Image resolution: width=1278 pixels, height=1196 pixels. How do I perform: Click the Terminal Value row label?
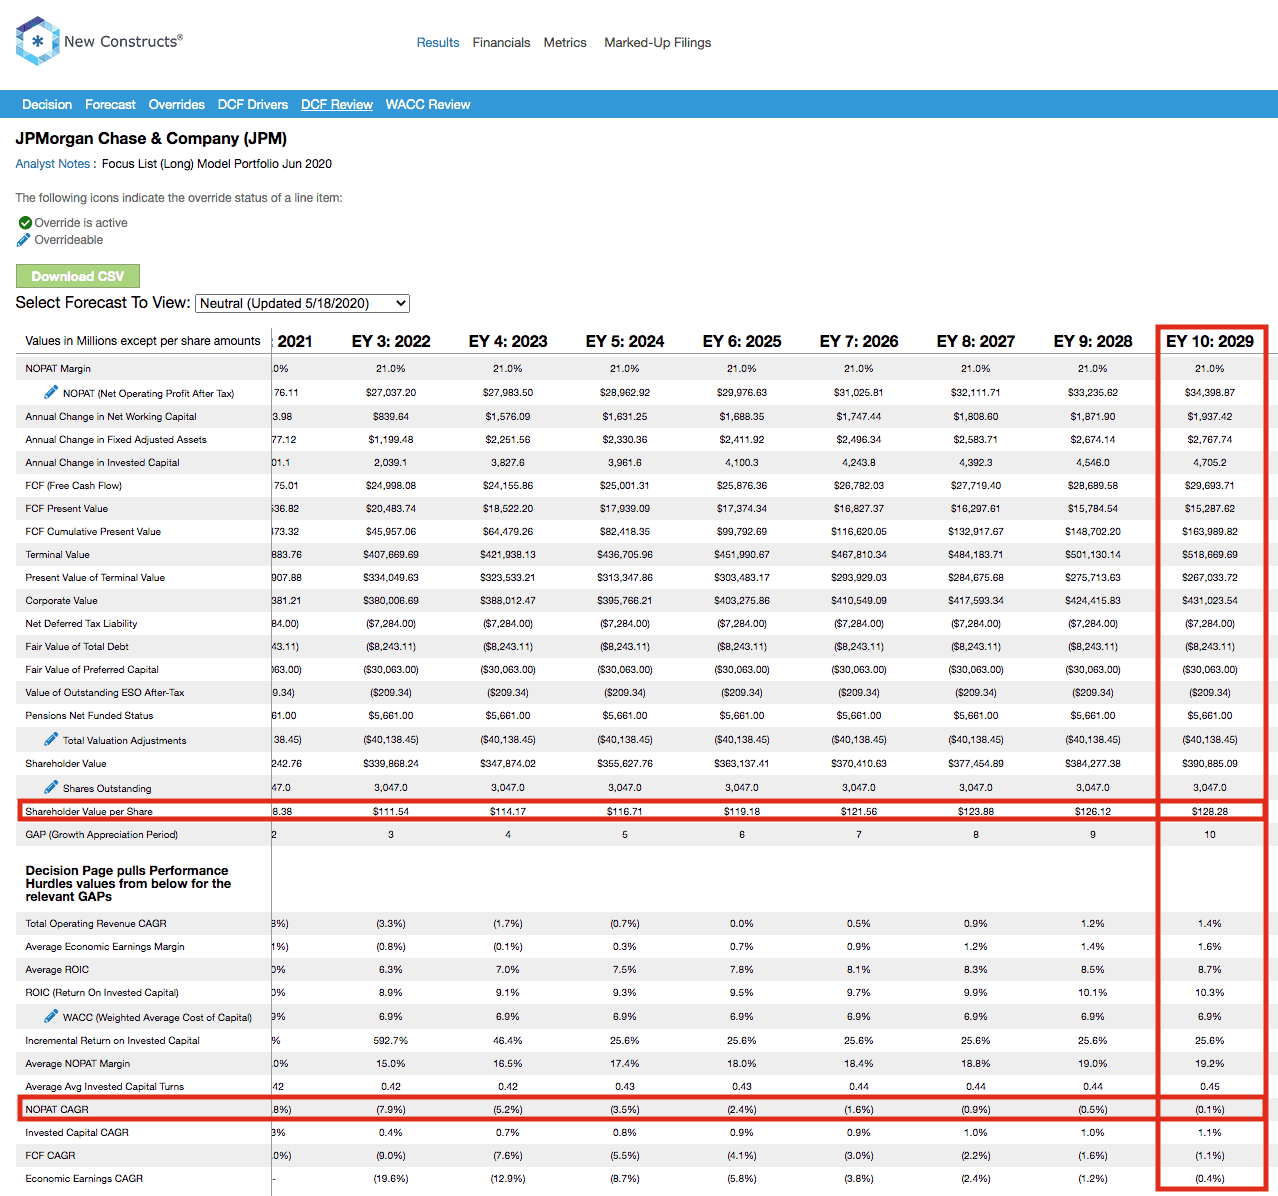click(x=58, y=554)
